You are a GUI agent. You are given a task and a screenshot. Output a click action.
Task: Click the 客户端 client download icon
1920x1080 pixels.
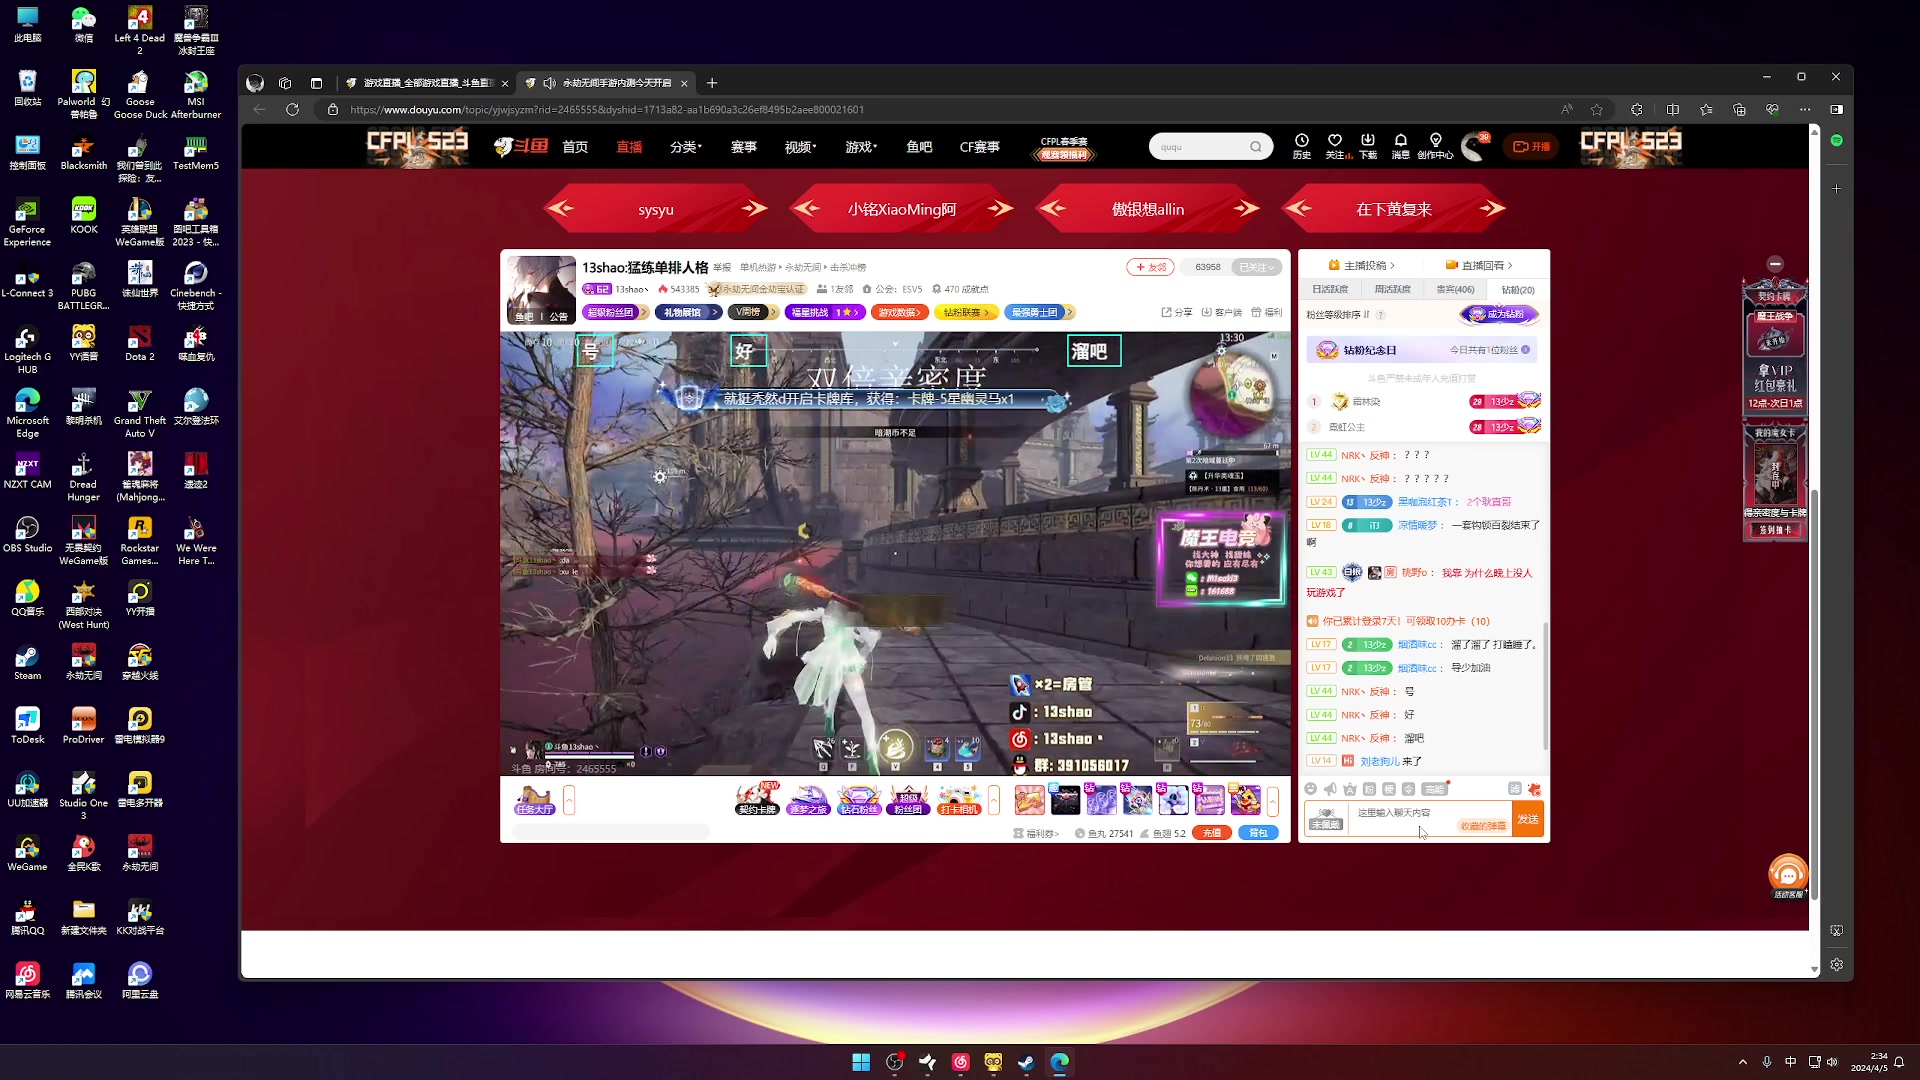pos(1221,312)
